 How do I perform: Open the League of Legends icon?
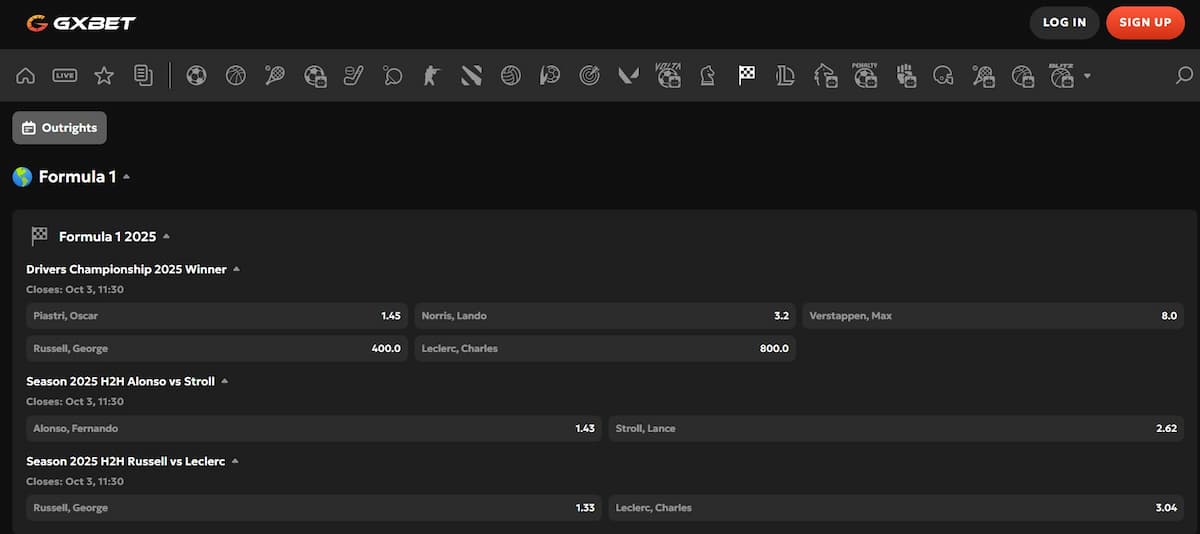(x=786, y=75)
